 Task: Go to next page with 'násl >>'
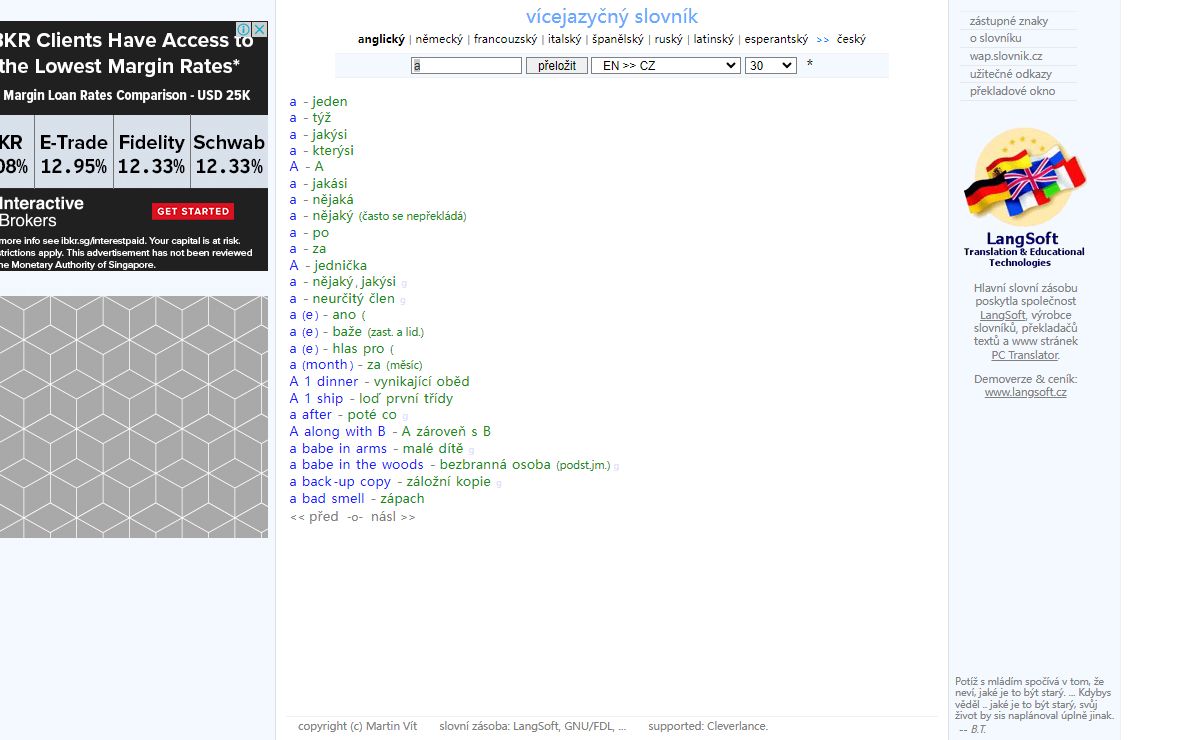(x=393, y=517)
